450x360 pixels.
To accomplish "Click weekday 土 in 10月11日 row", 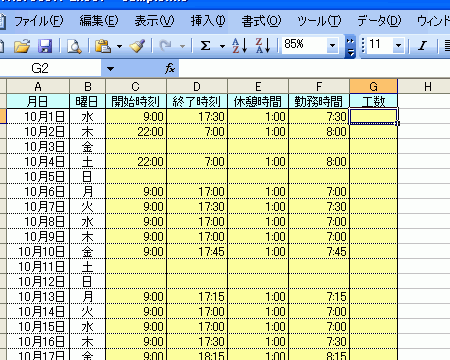I will pyautogui.click(x=88, y=266).
